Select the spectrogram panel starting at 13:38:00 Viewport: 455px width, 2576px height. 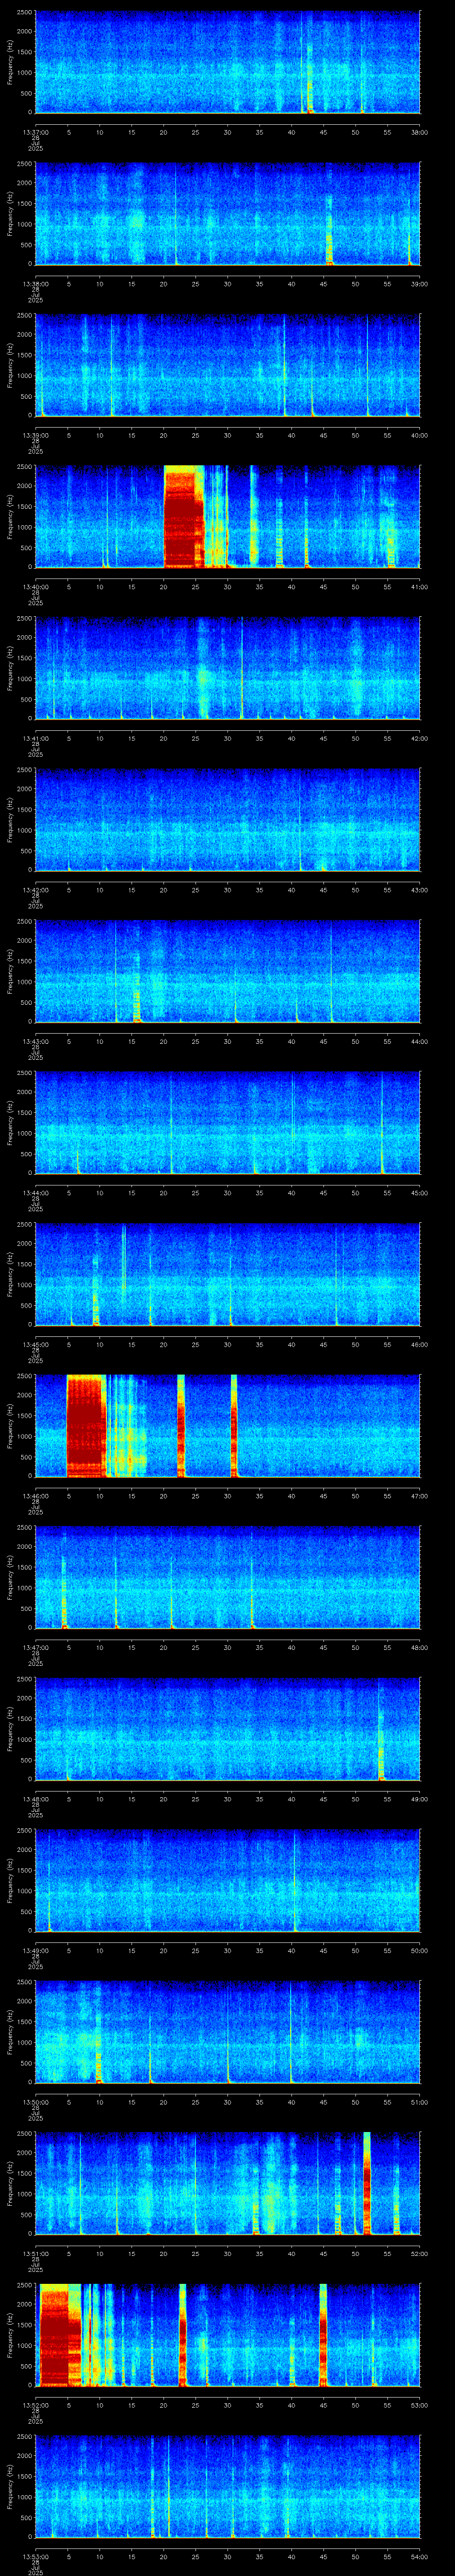click(228, 215)
